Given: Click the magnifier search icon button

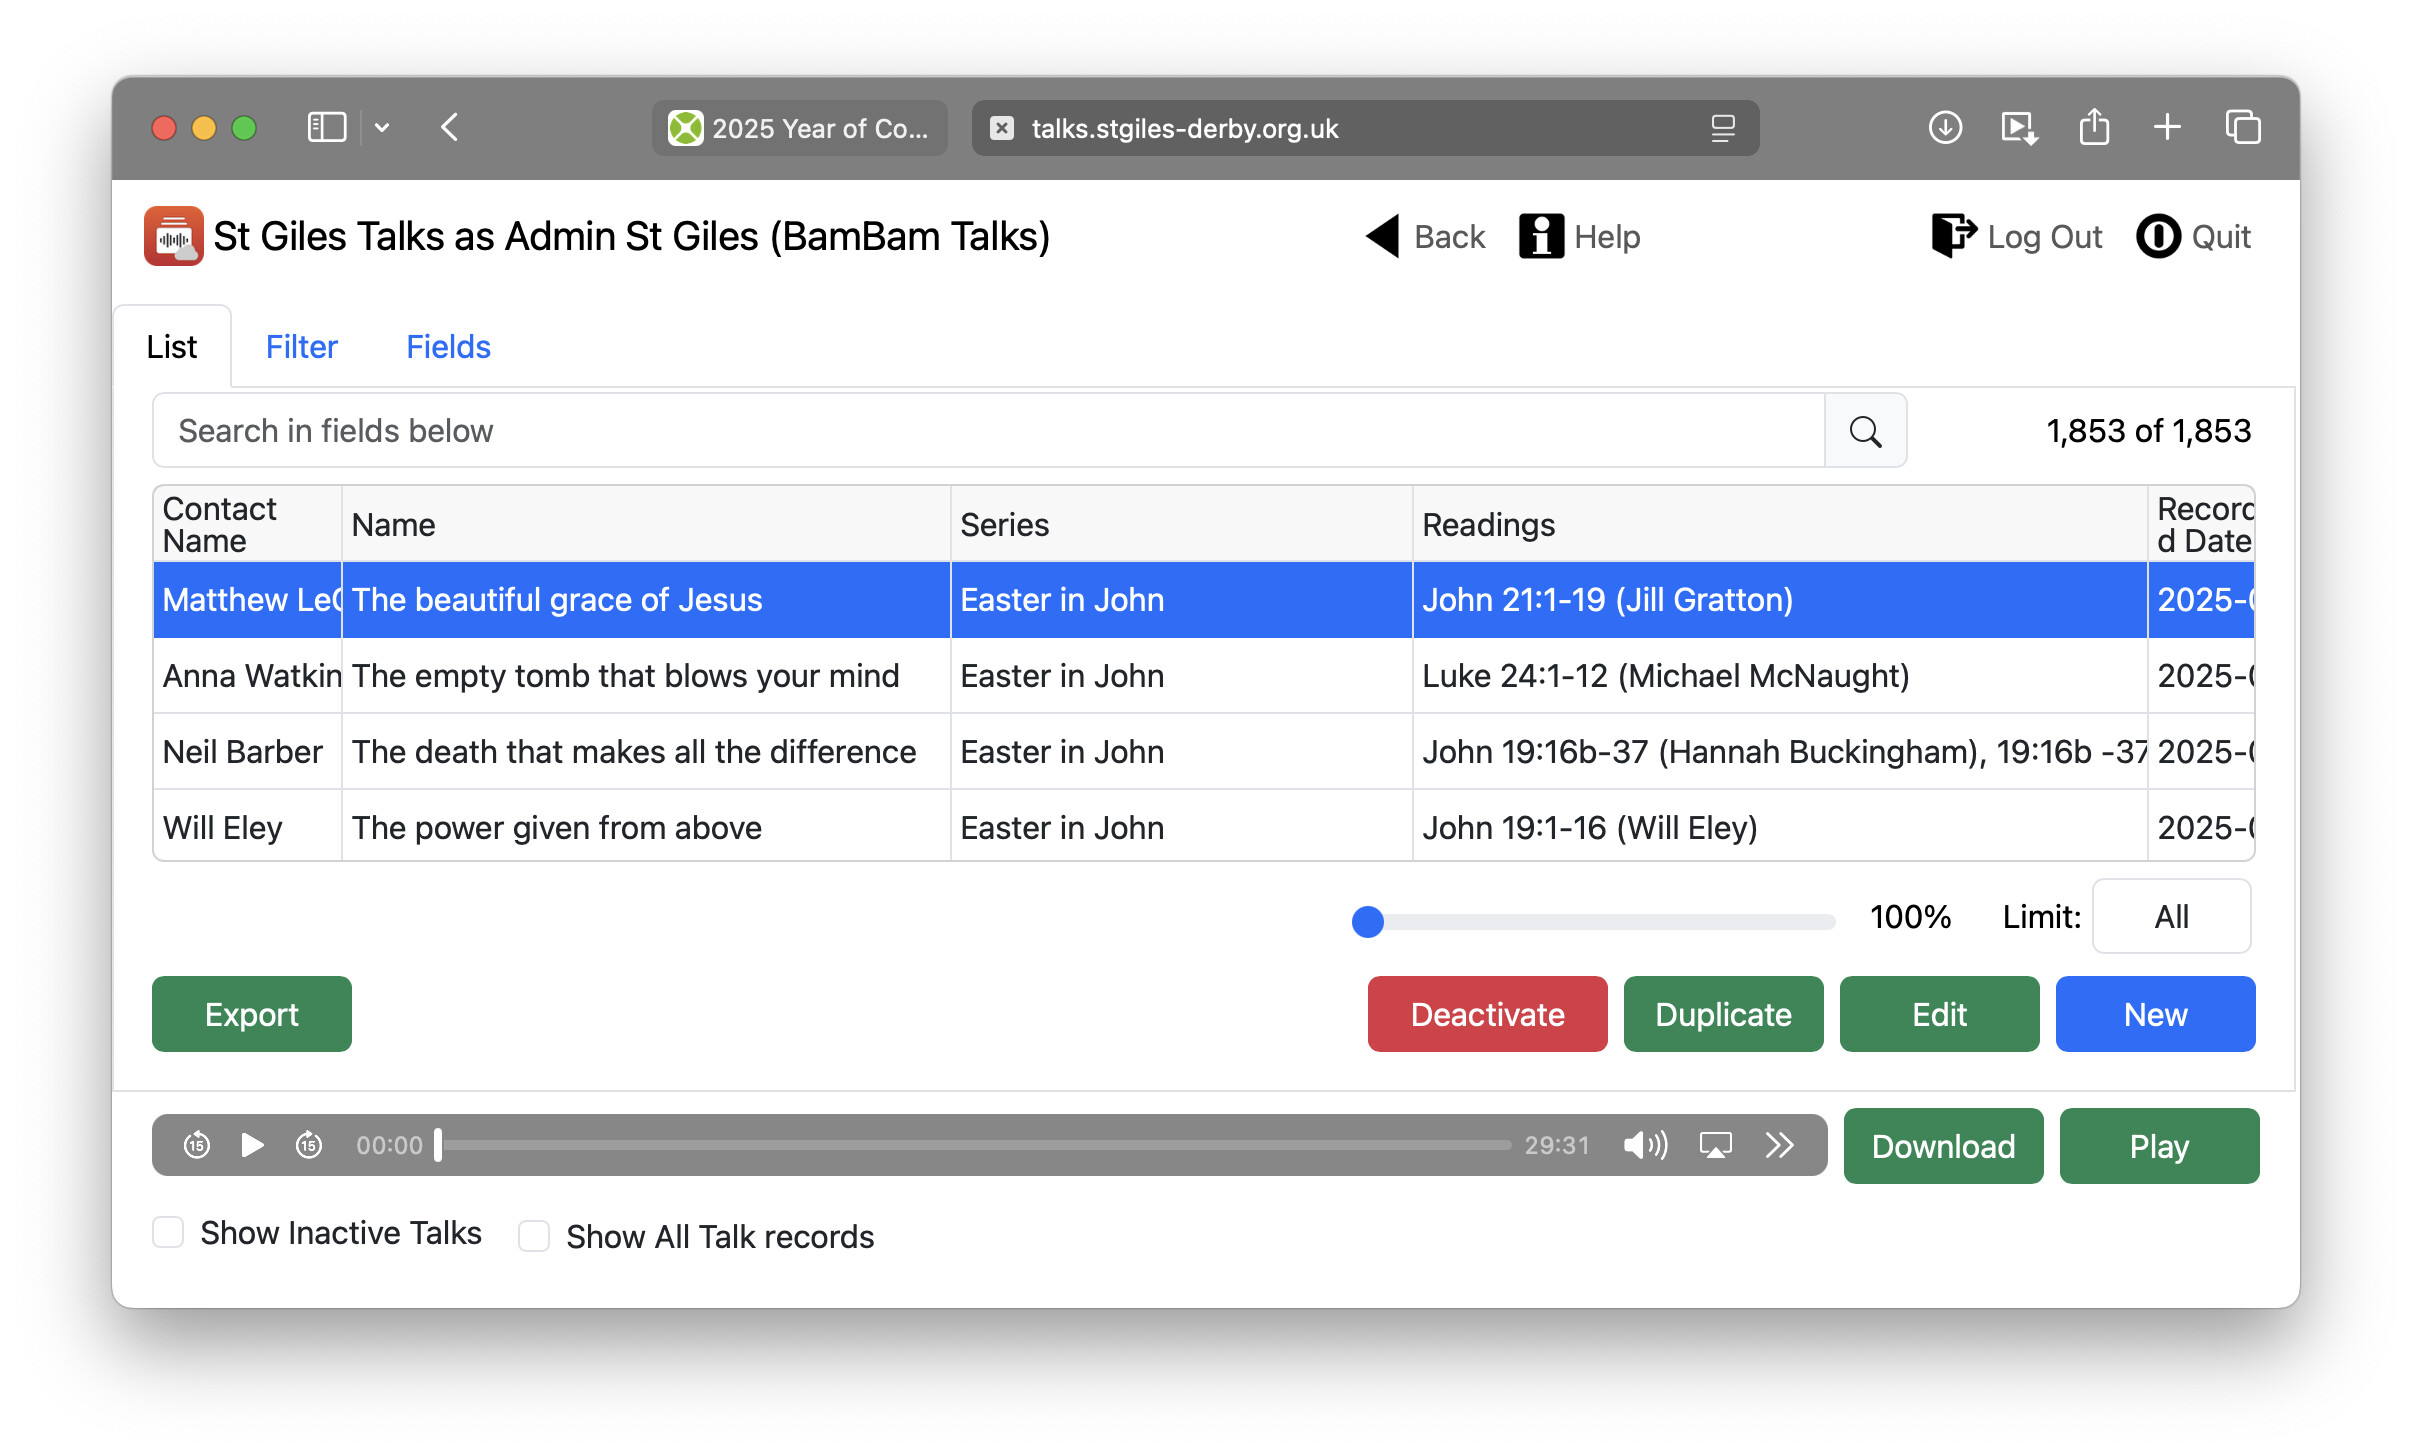Looking at the screenshot, I should [x=1865, y=431].
